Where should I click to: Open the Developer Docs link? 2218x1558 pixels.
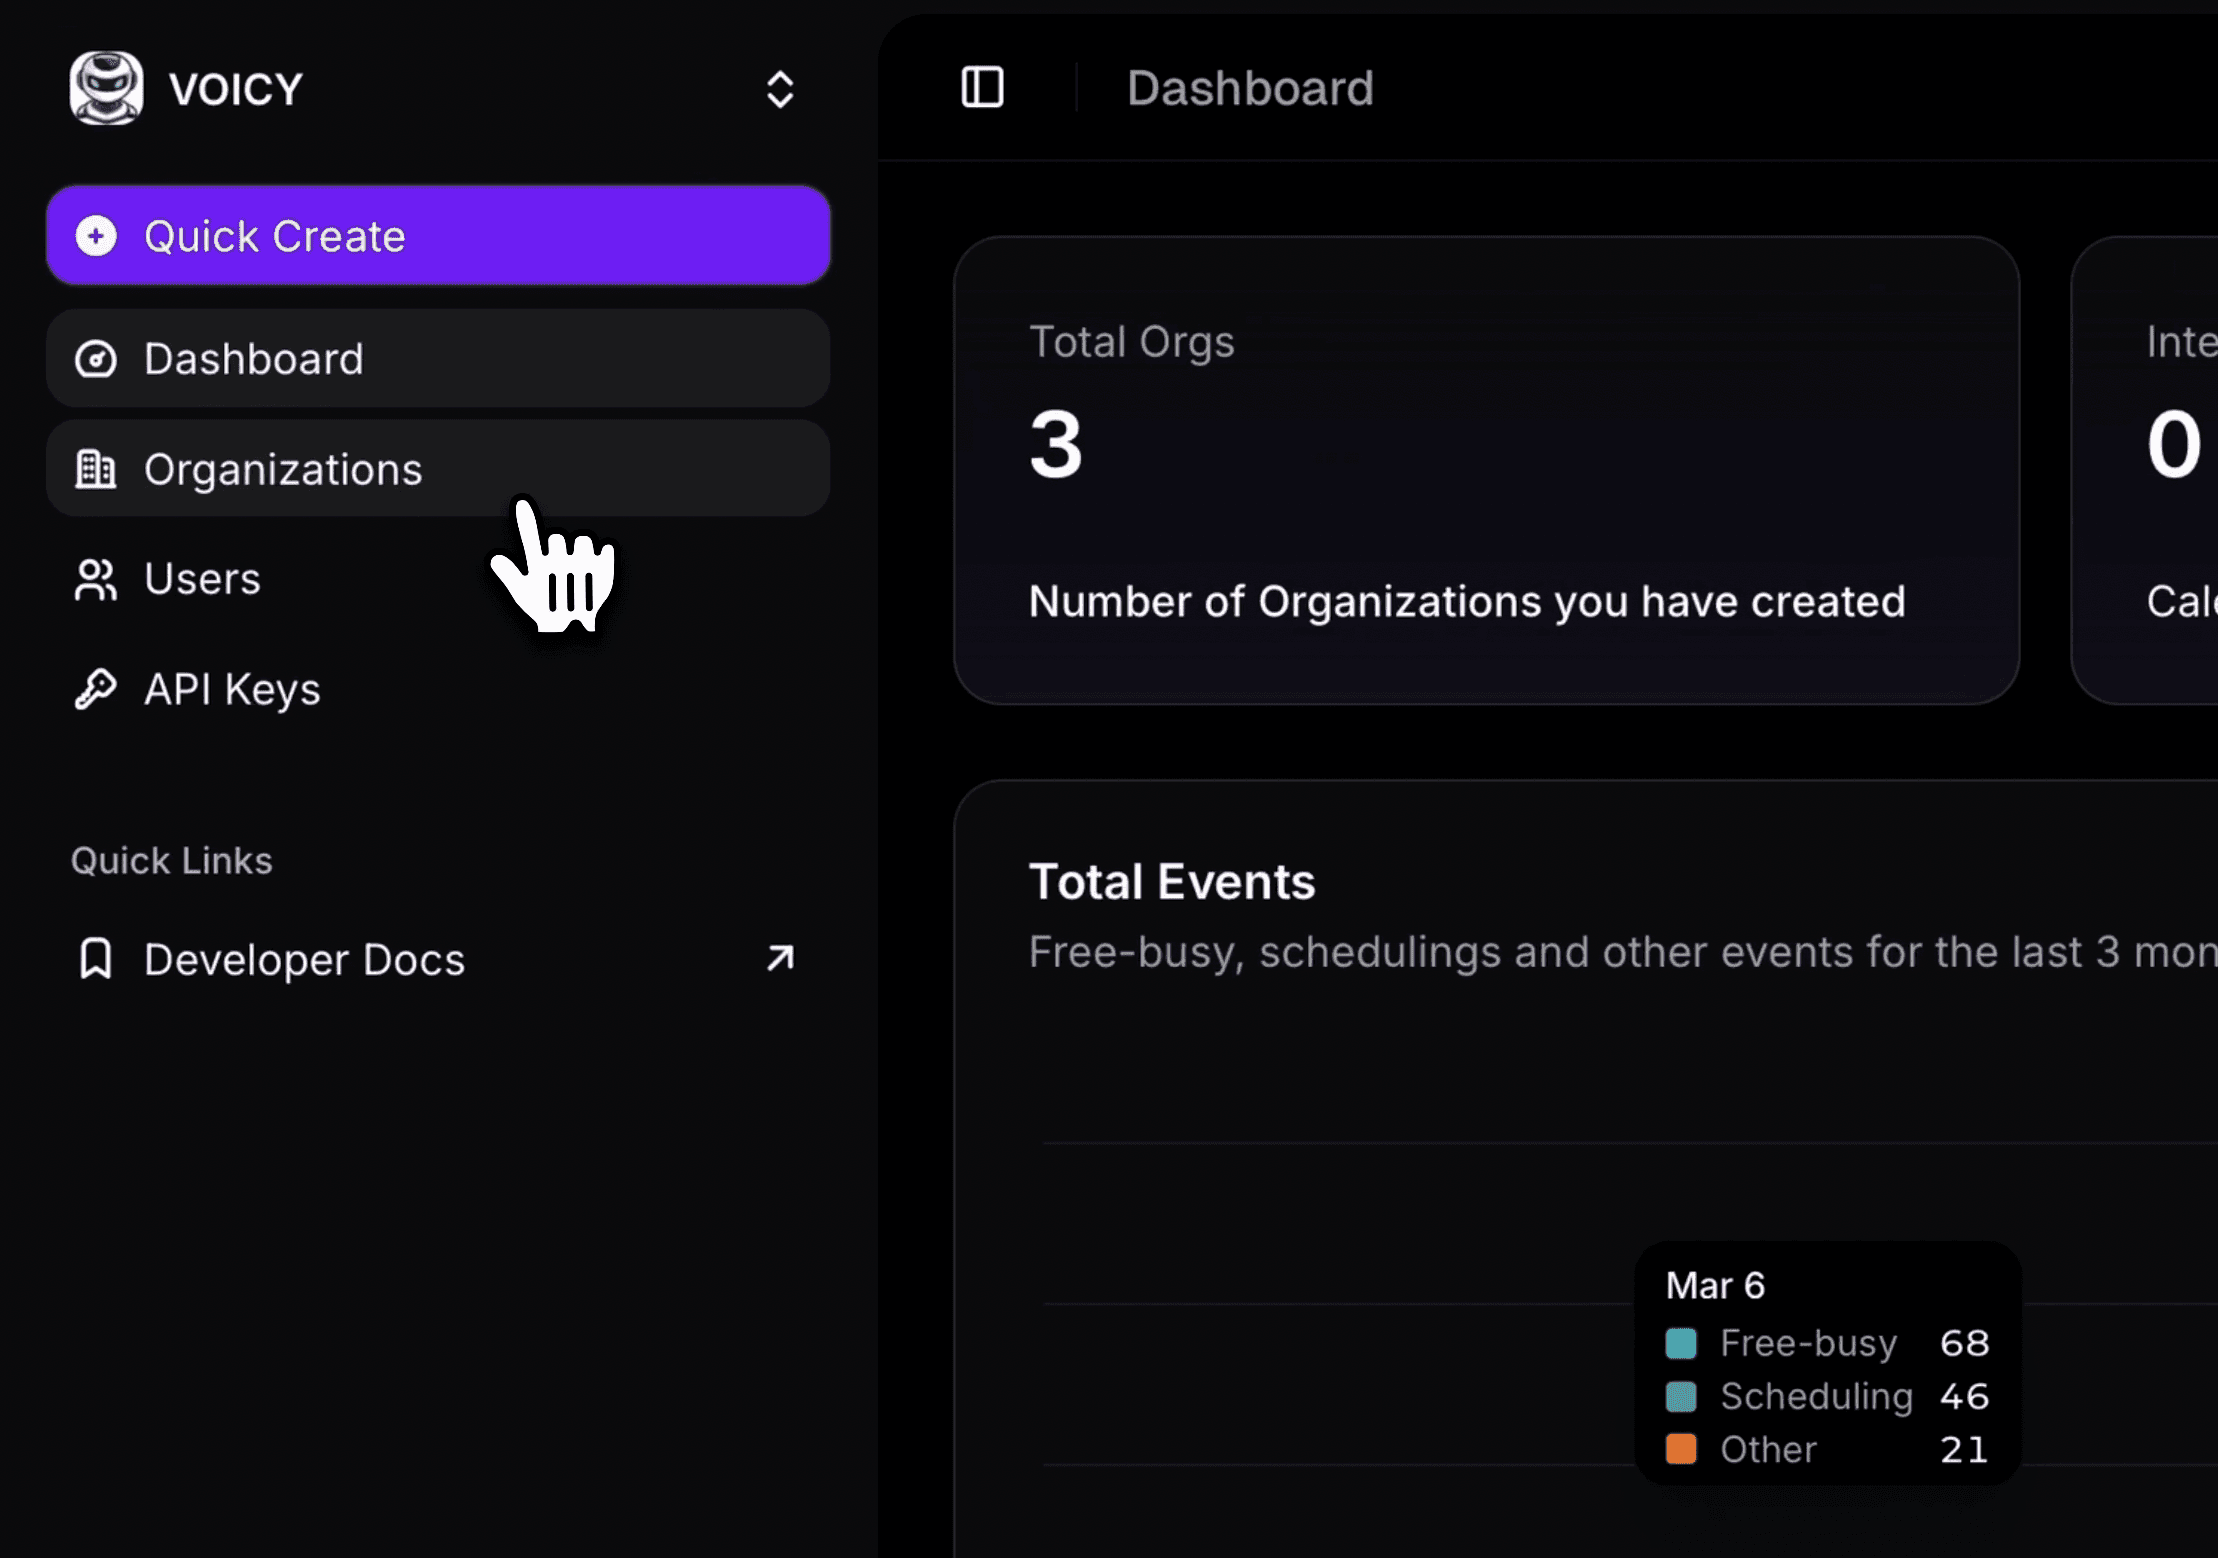[303, 958]
